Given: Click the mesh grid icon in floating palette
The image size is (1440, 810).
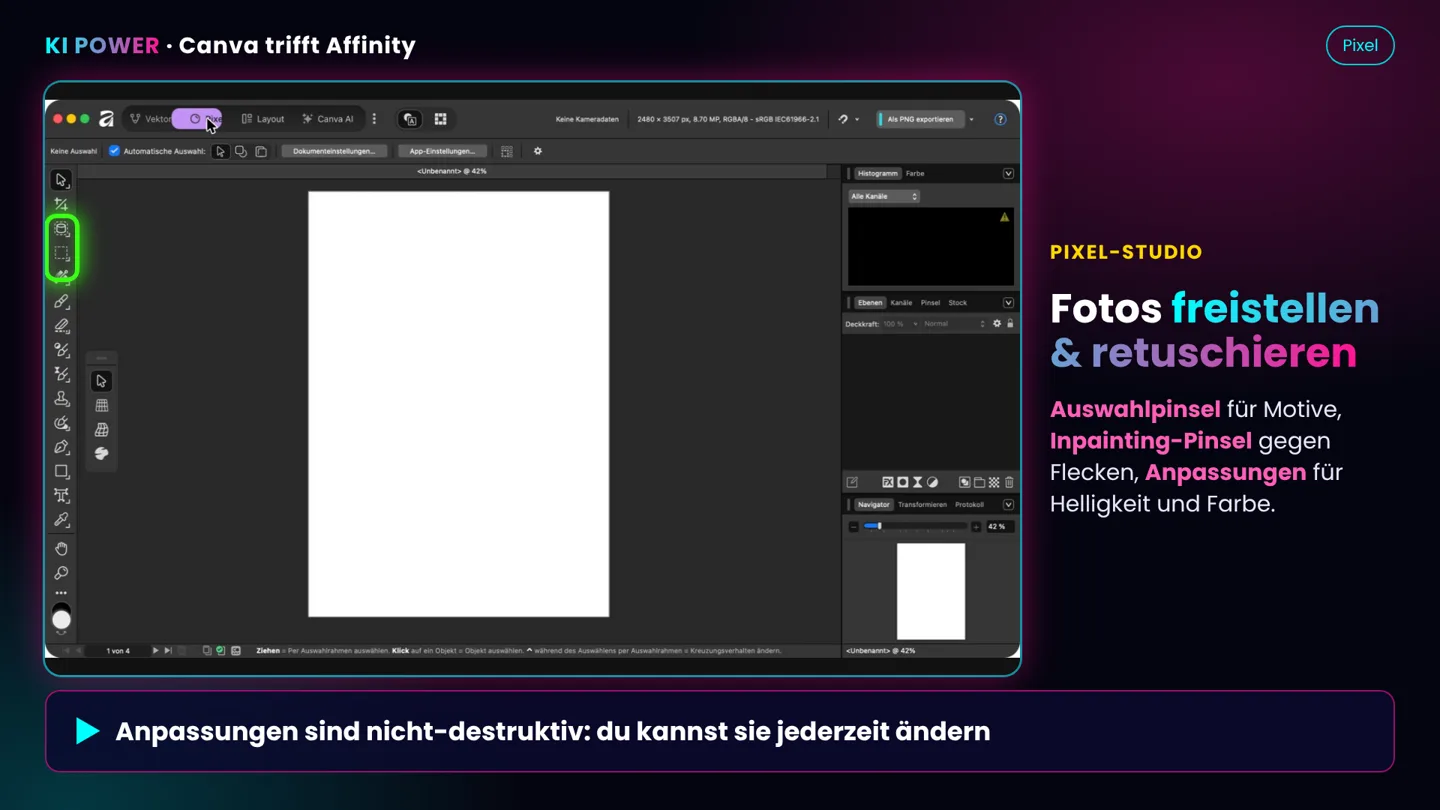Looking at the screenshot, I should point(101,405).
